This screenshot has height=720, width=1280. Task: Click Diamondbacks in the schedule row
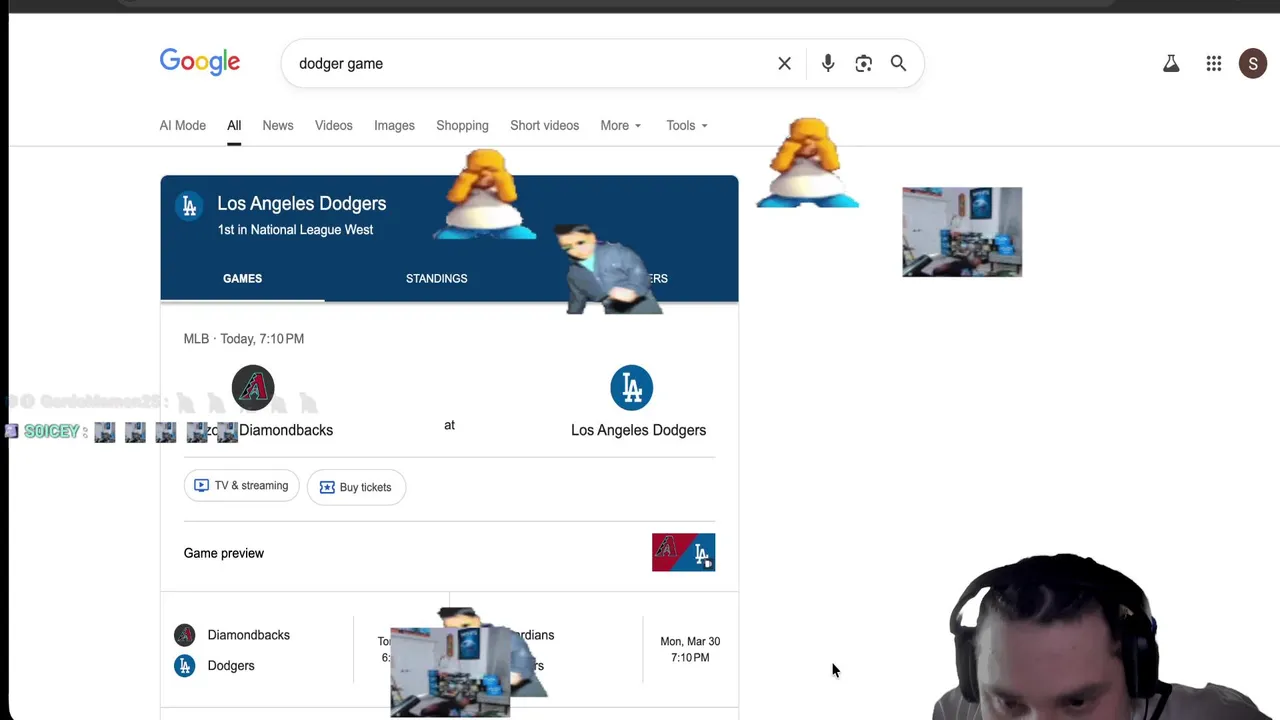[x=248, y=635]
